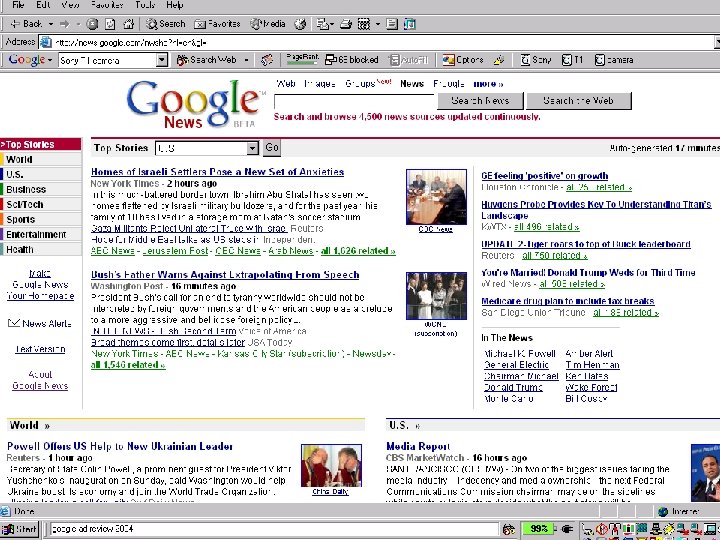Image resolution: width=720 pixels, height=540 pixels.
Task: Click the Refresh page icon
Action: [110, 24]
